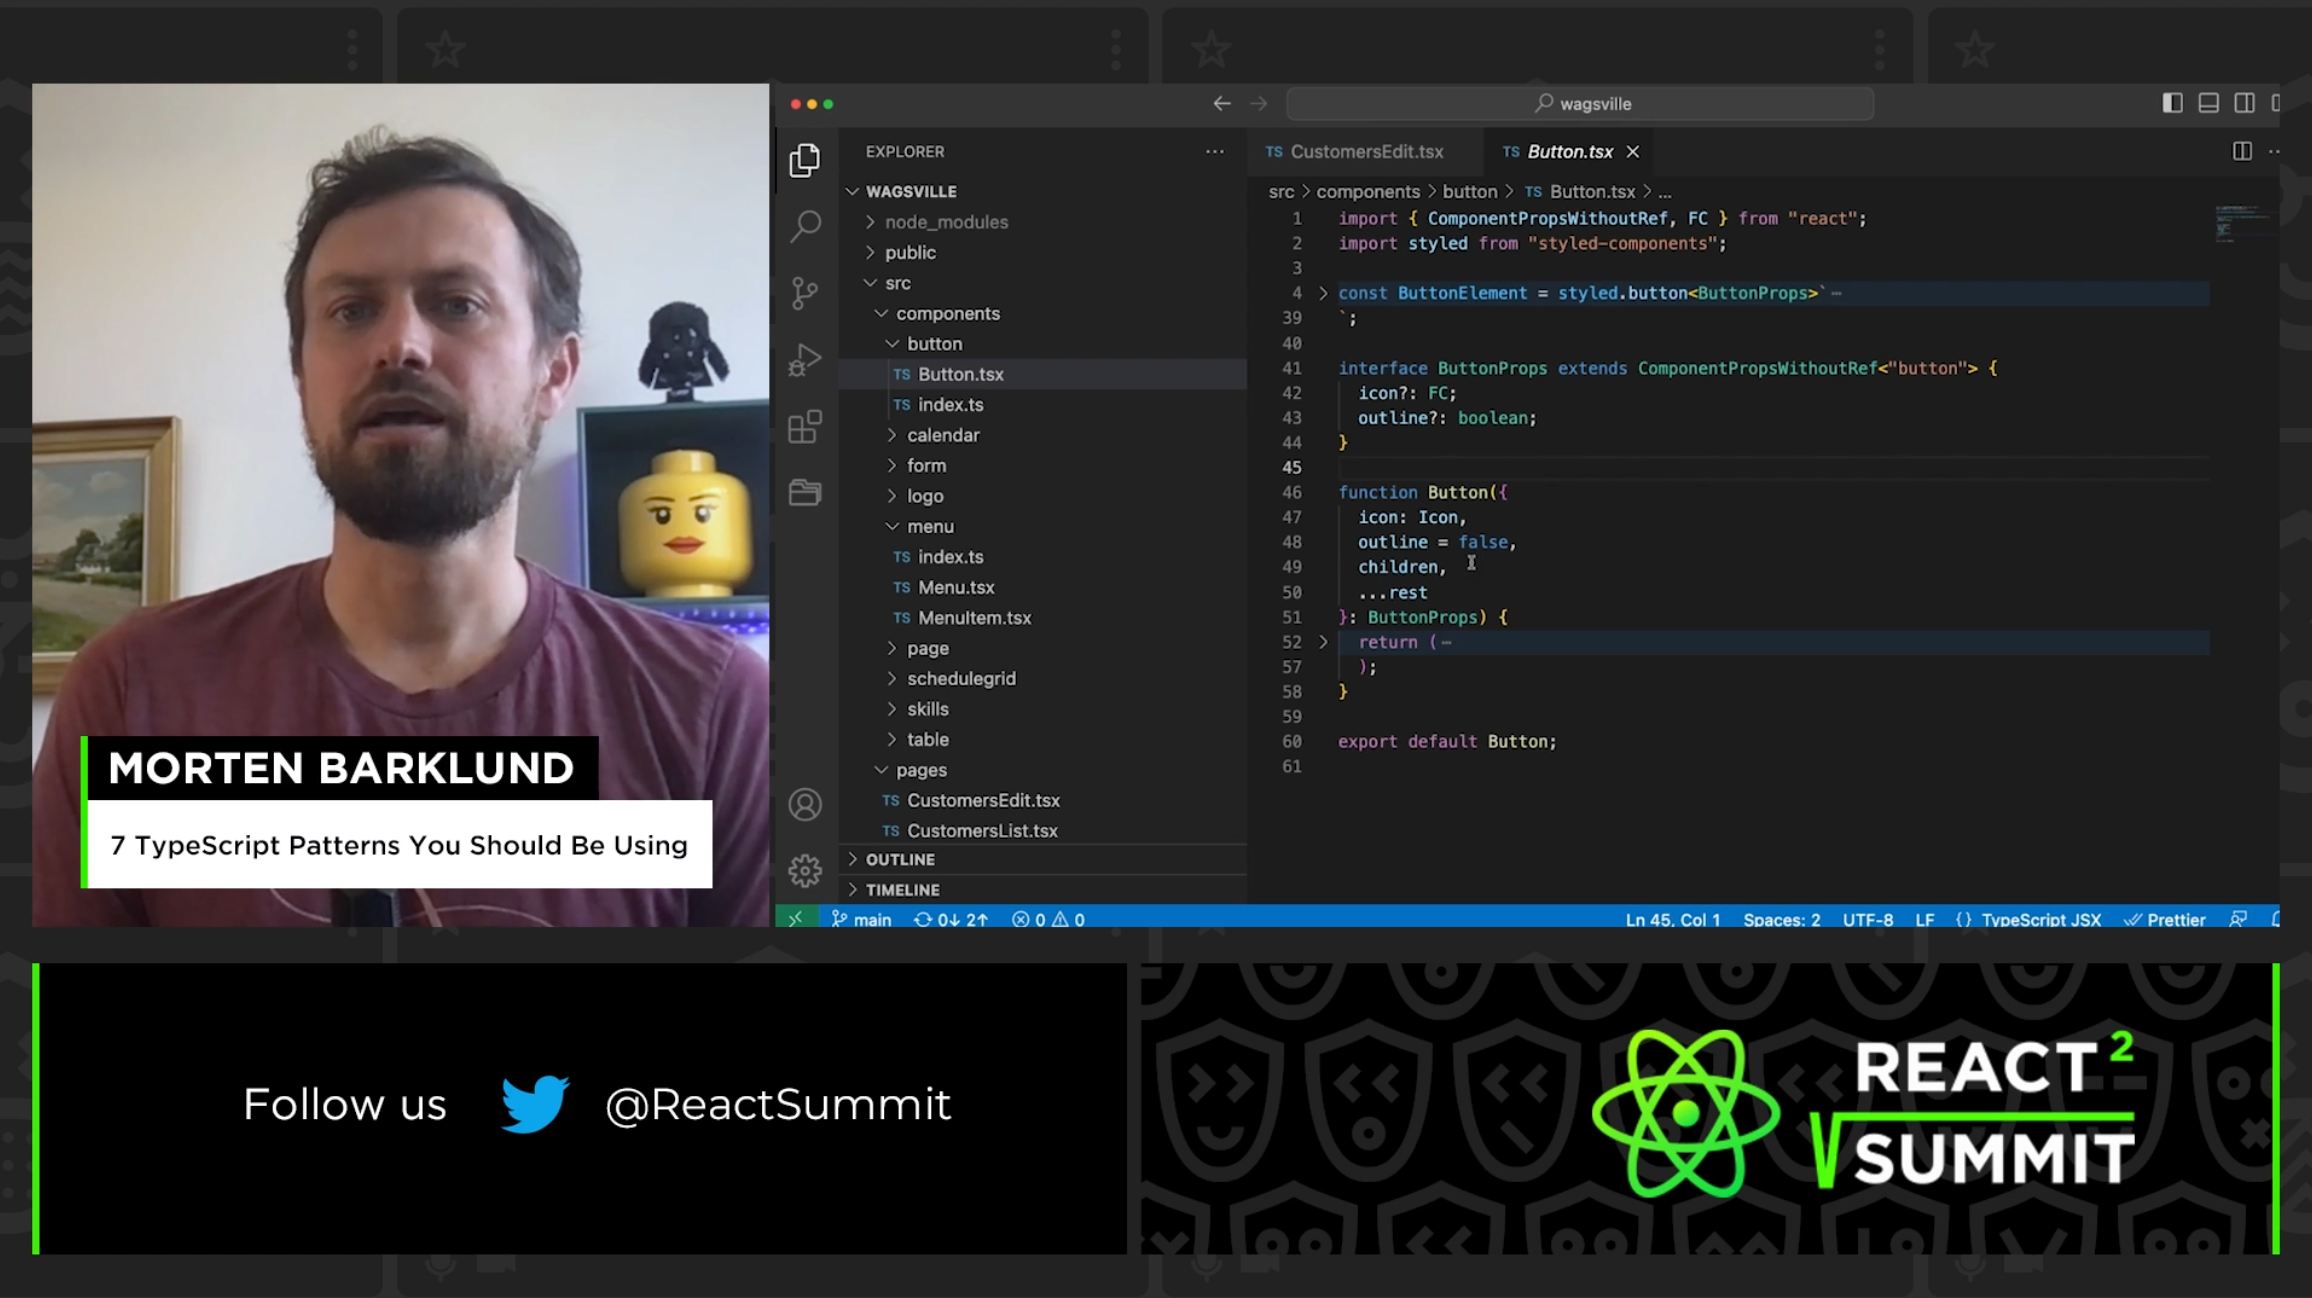This screenshot has width=2312, height=1298.
Task: Click the Prettier status item
Action: point(2165,919)
